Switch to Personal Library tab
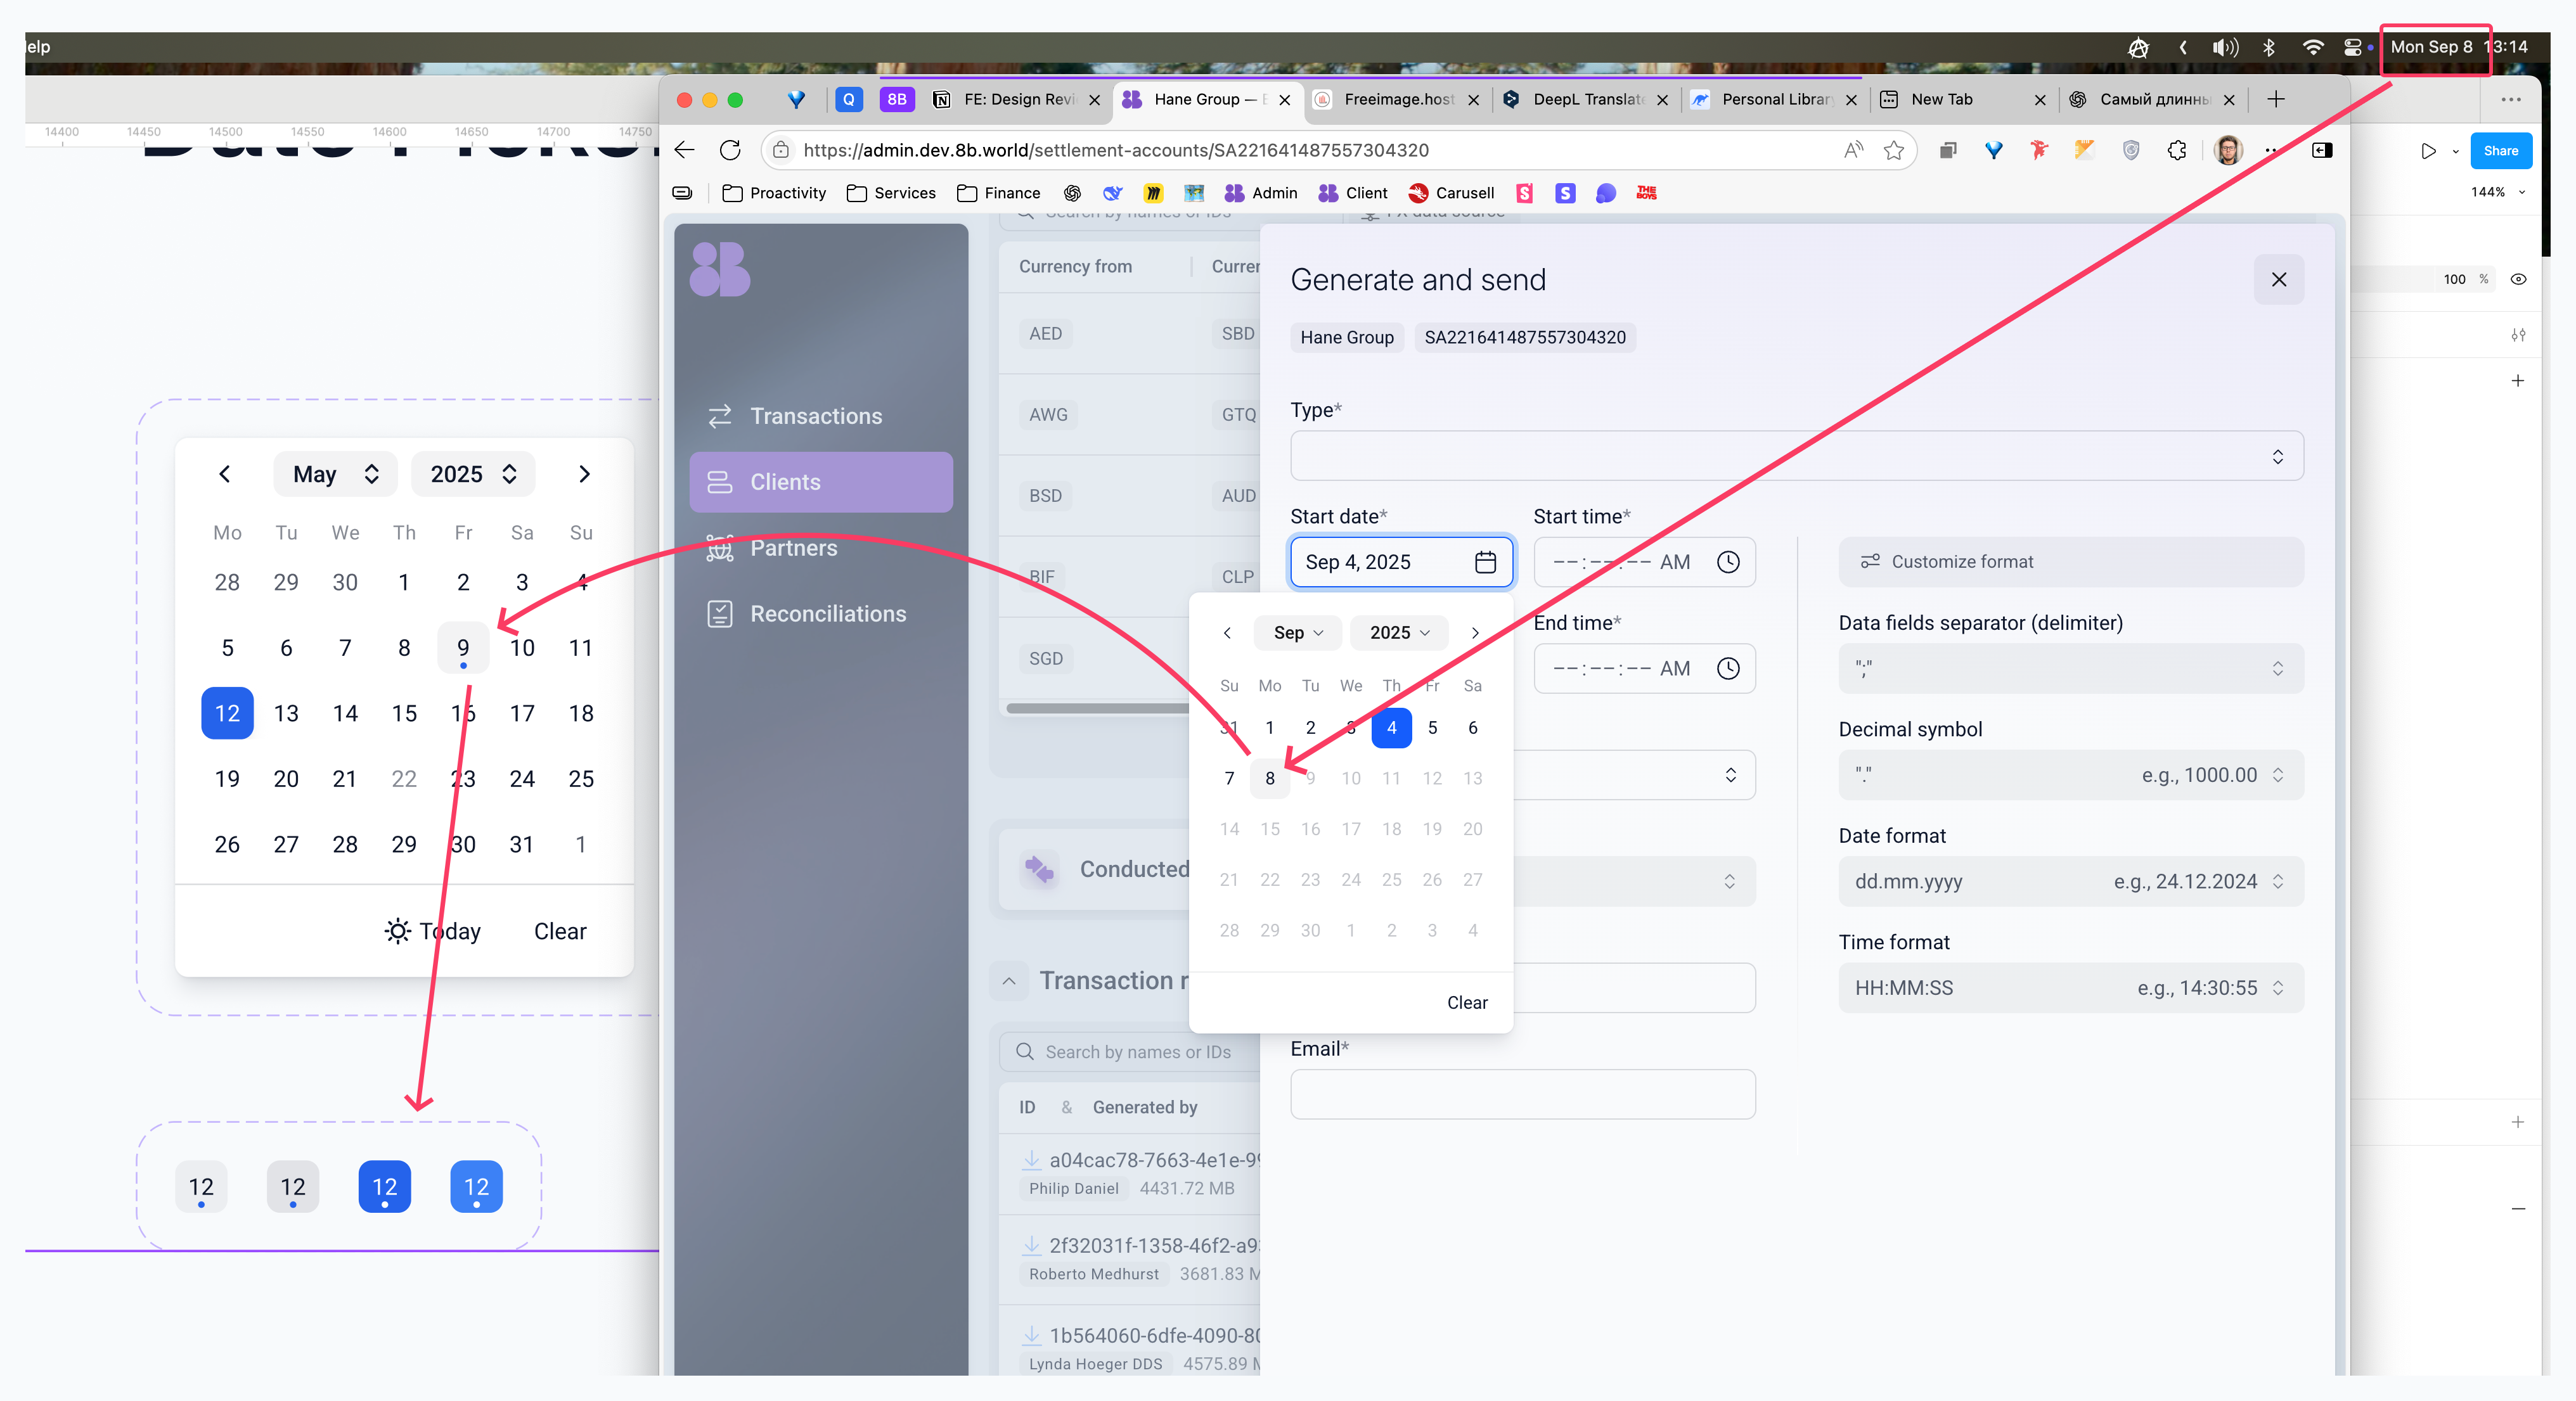Image resolution: width=2576 pixels, height=1401 pixels. pyautogui.click(x=1775, y=99)
